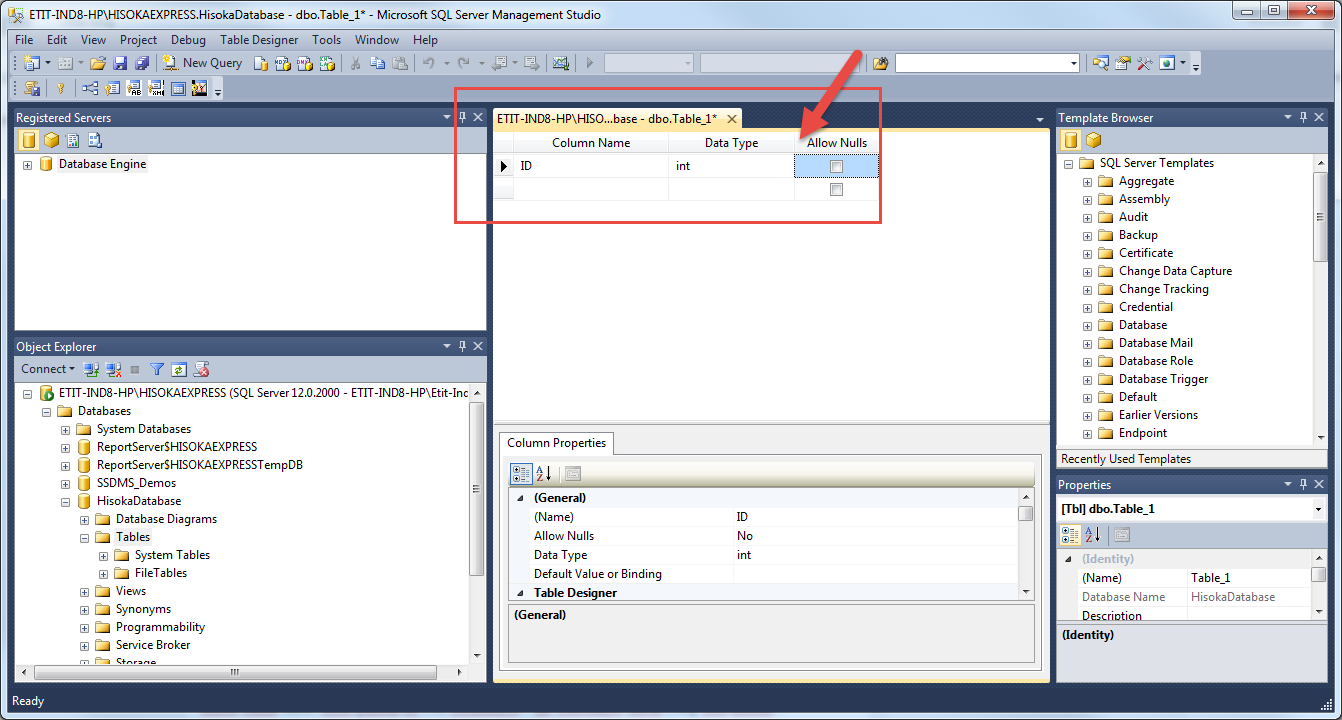Apply a filter in Object Explorer
Viewport: 1342px width, 720px height.
coord(157,369)
